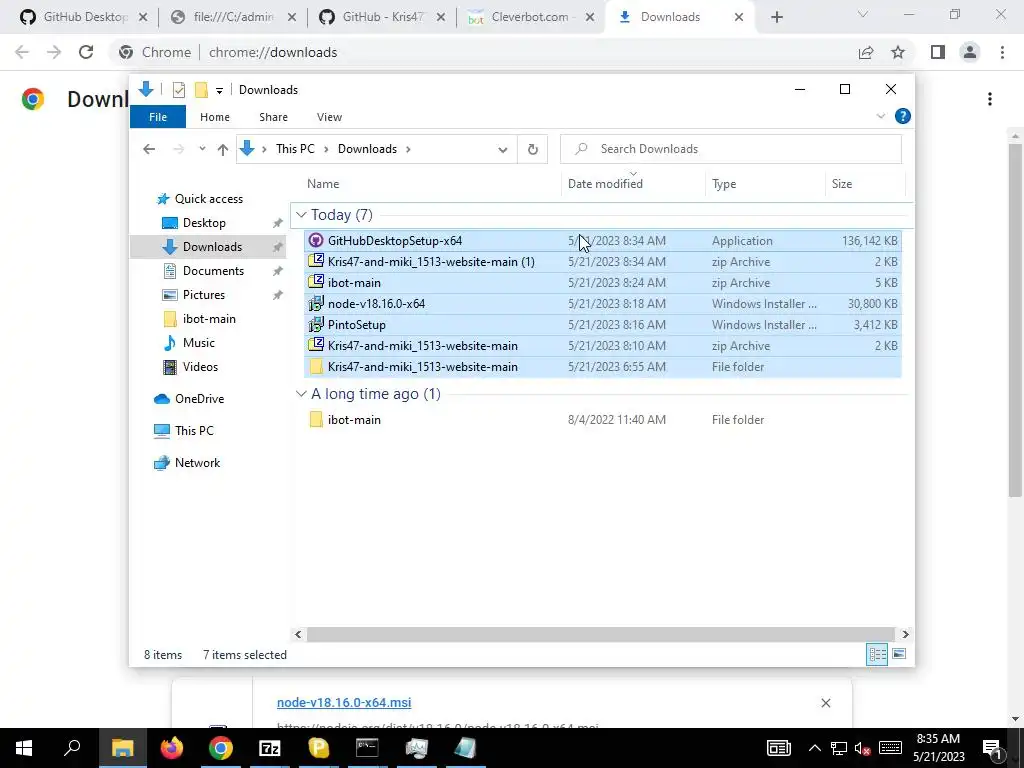Collapse the Today (7) group
Screen dimensions: 1024x768
pyautogui.click(x=301, y=215)
